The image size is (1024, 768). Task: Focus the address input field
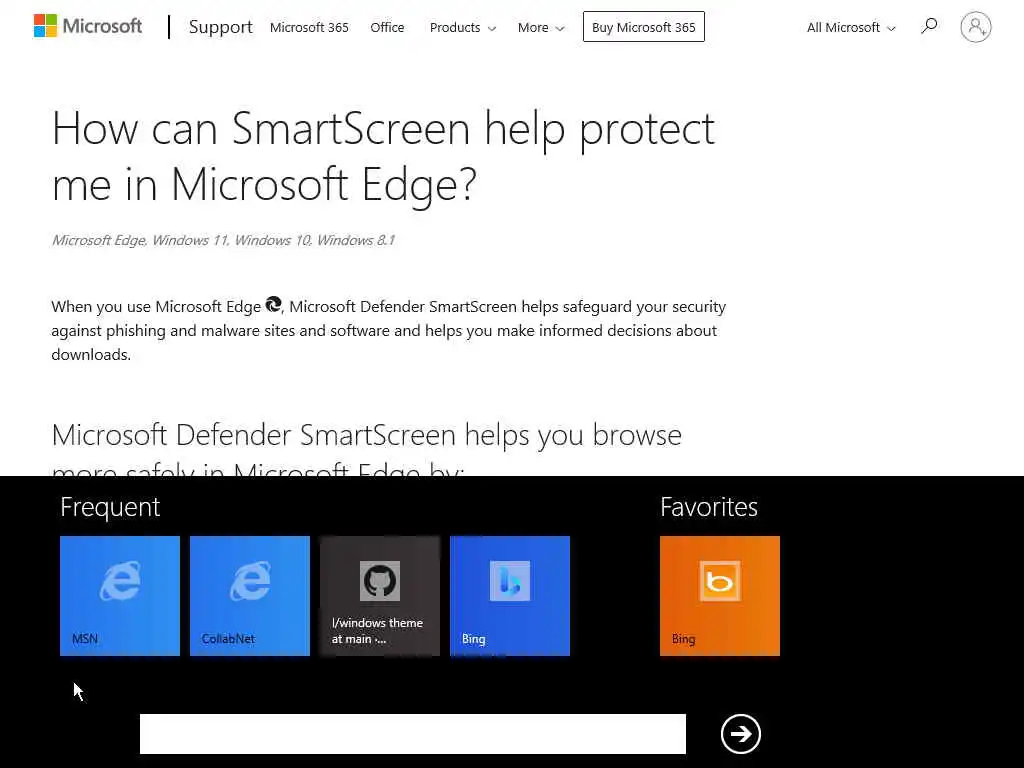tap(413, 734)
